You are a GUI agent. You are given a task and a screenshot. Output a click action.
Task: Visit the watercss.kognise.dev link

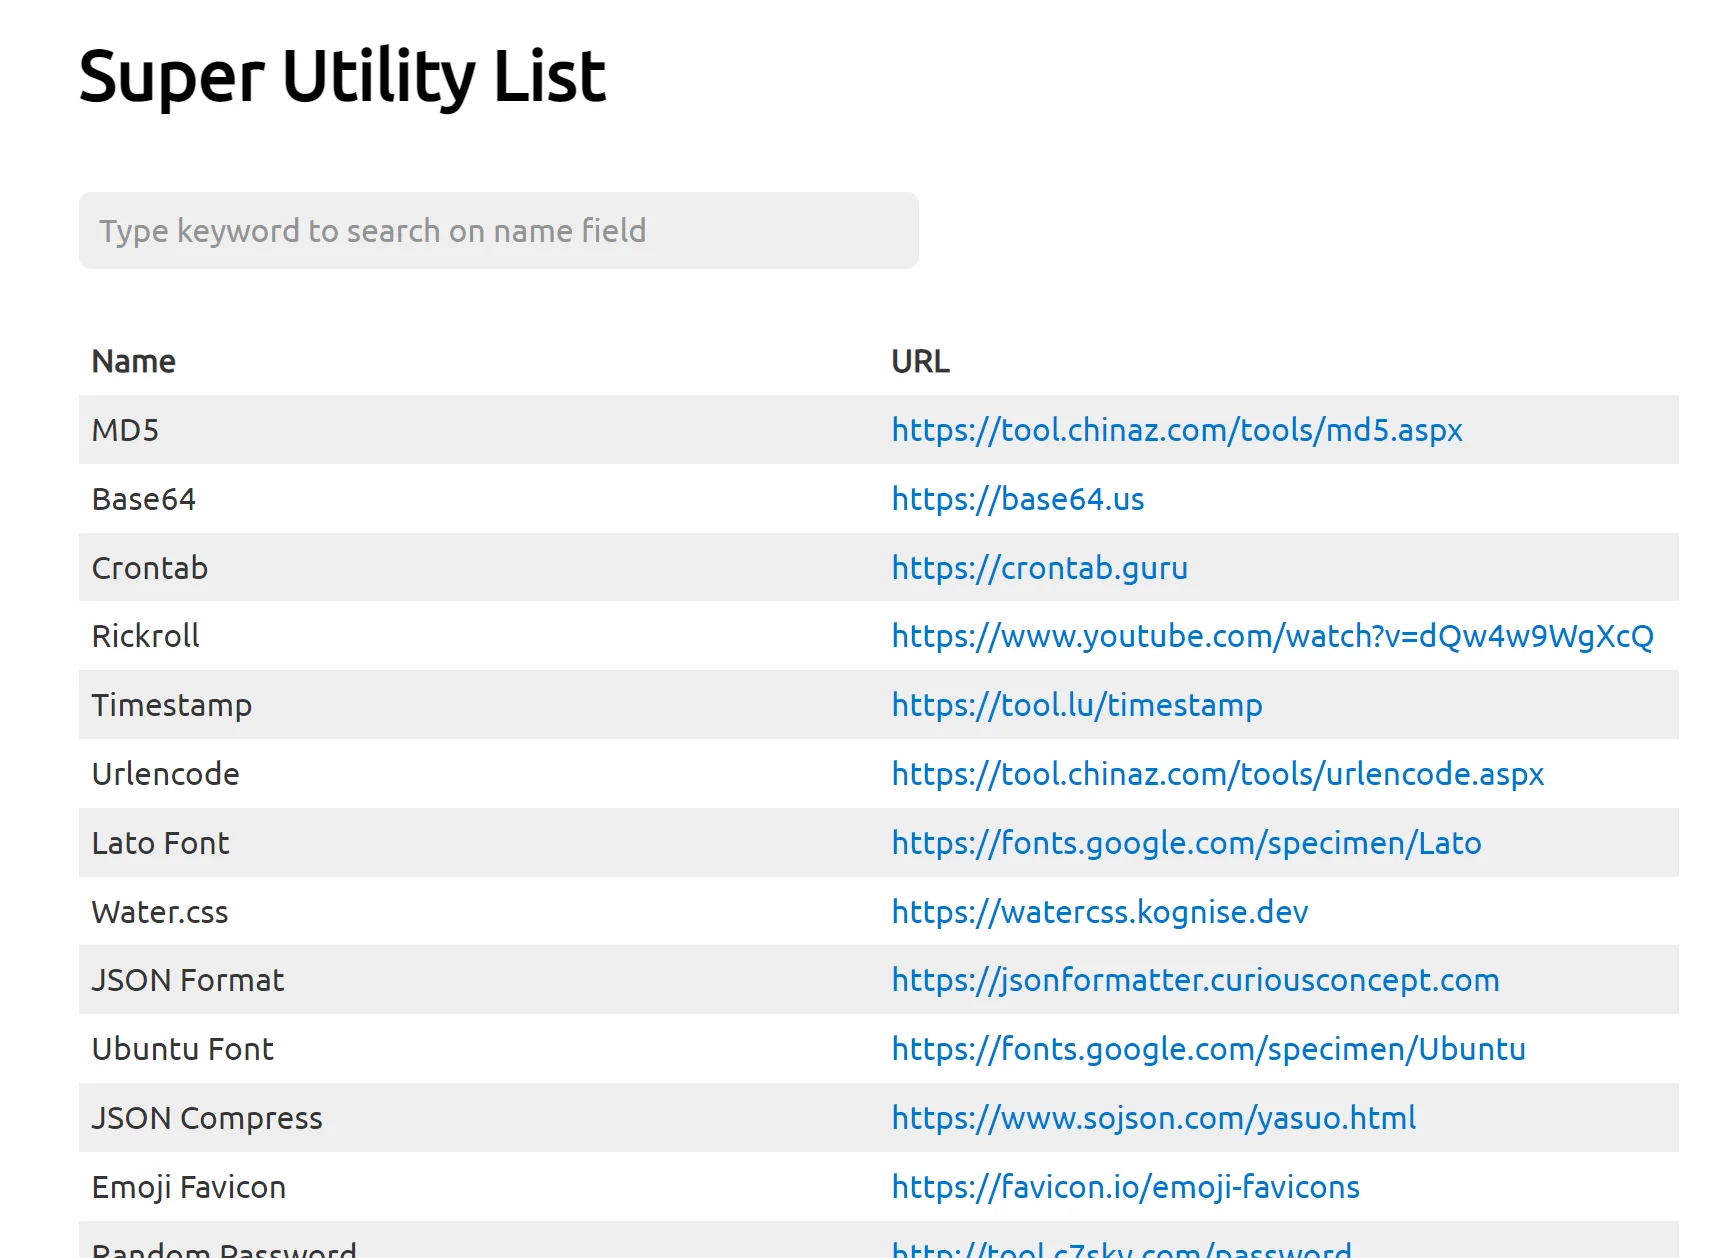coord(1100,912)
